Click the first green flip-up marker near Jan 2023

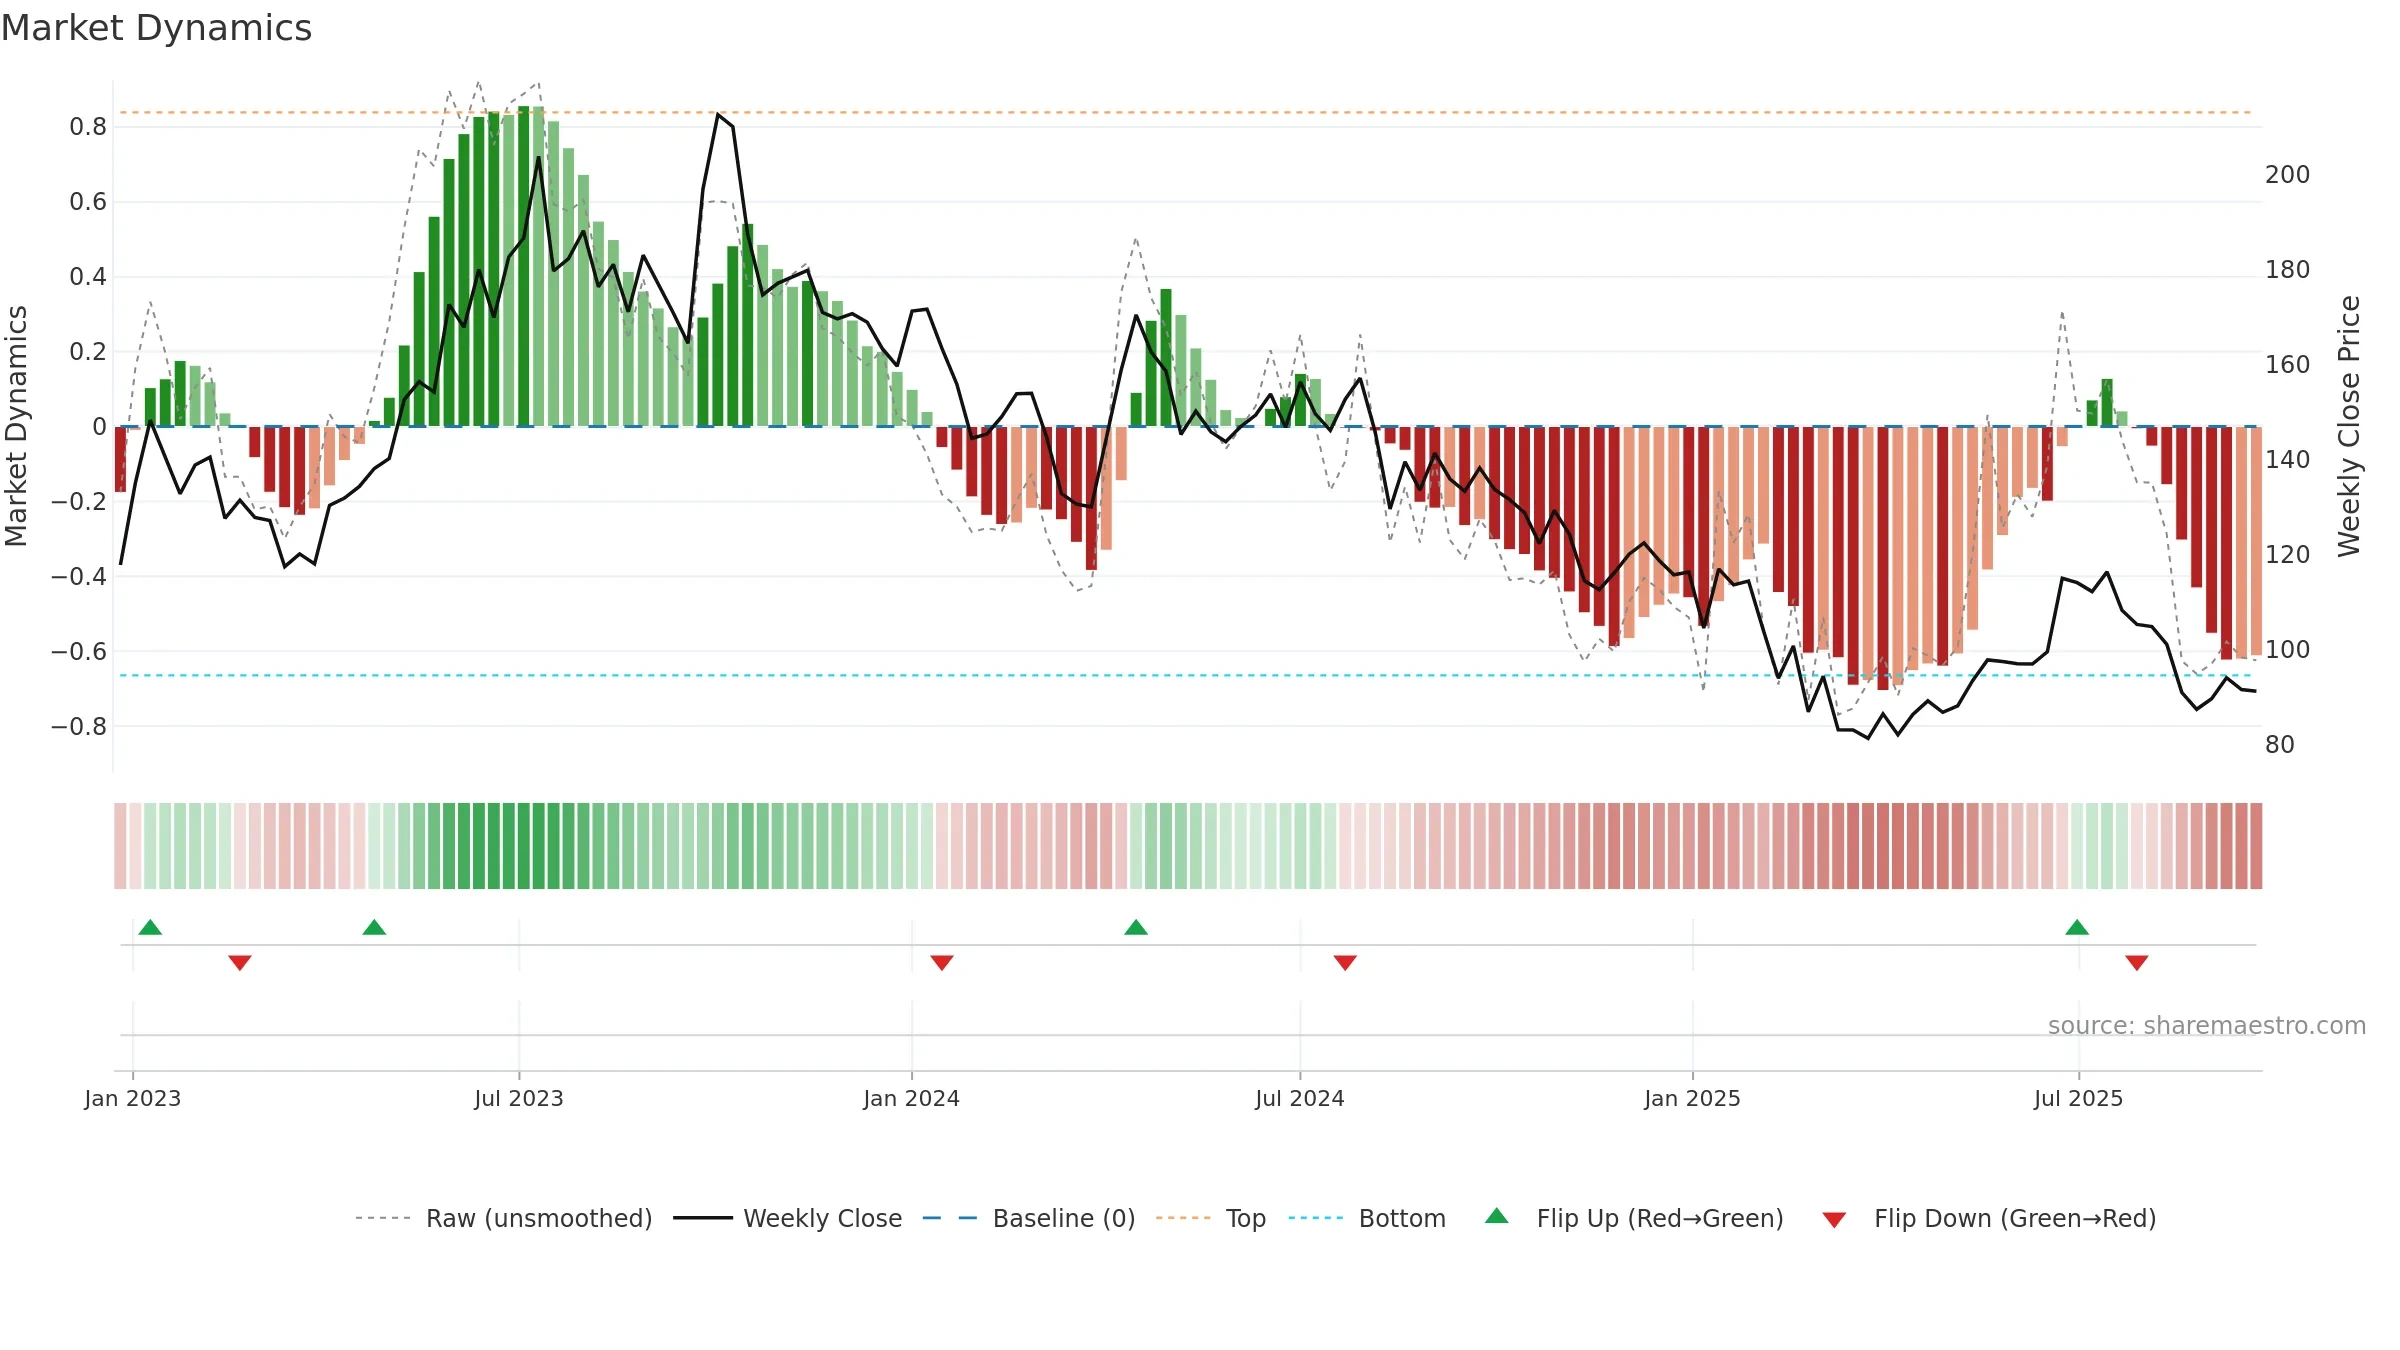click(150, 927)
